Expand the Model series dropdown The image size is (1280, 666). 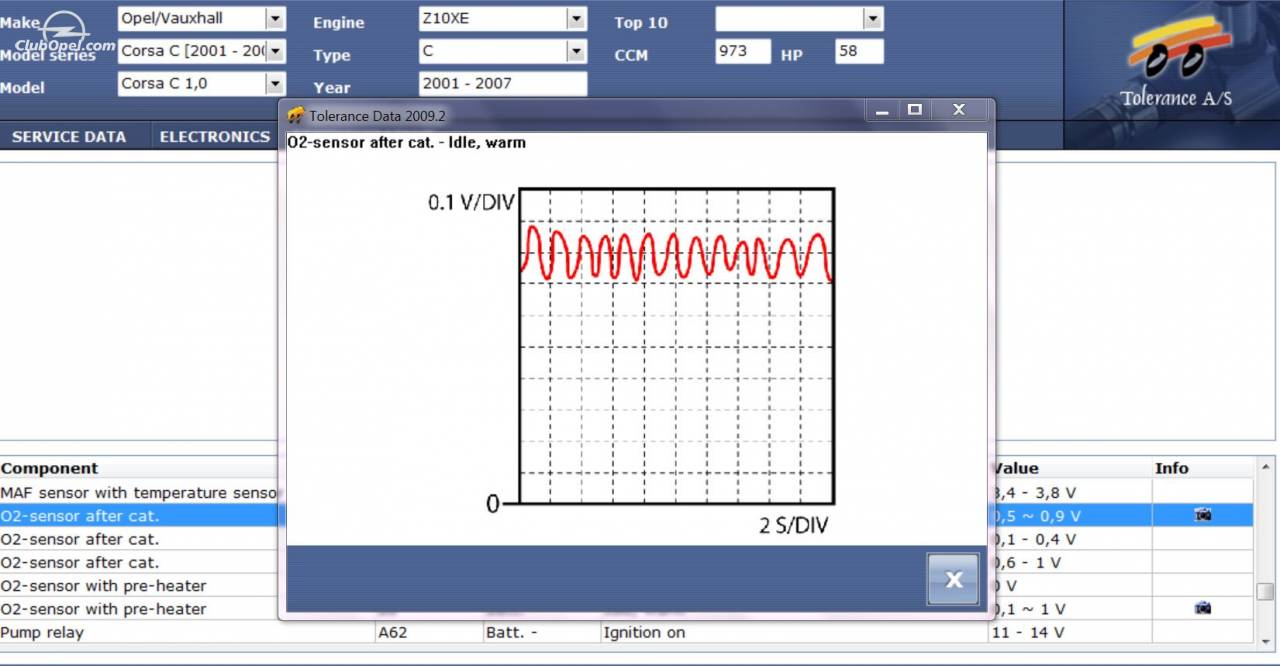pyautogui.click(x=275, y=51)
